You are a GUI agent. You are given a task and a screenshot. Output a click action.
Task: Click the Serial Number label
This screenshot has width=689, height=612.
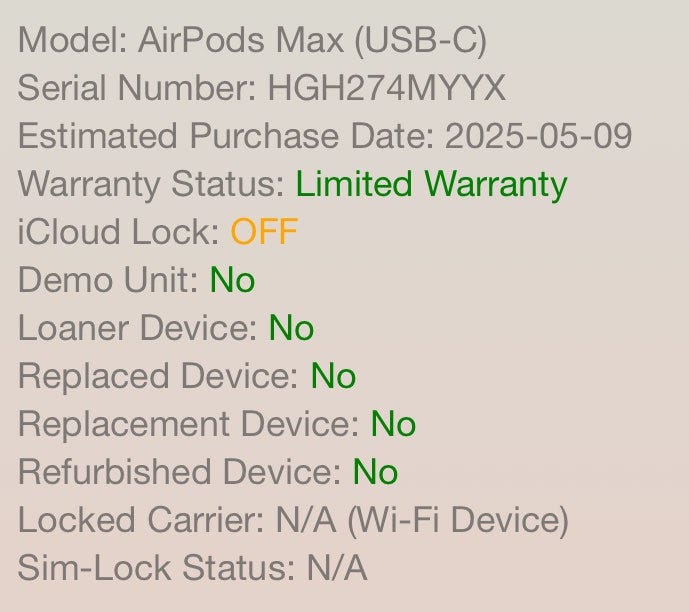pos(137,89)
